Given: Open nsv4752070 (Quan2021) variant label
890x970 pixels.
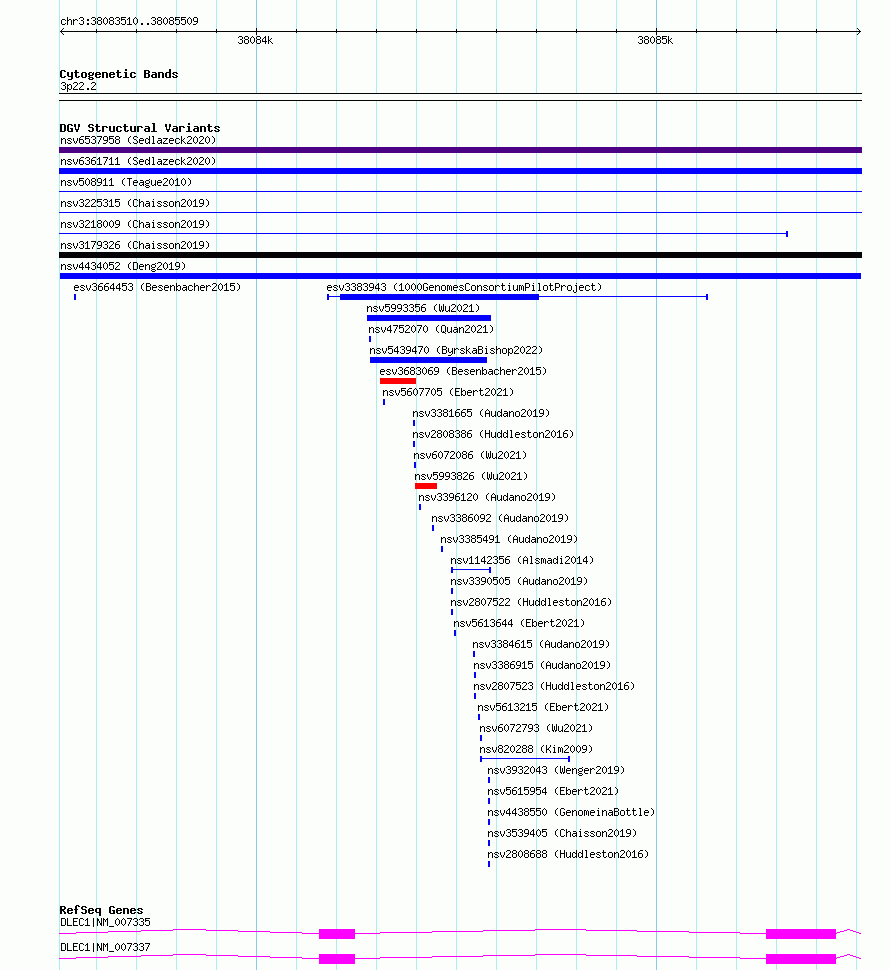Looking at the screenshot, I should pyautogui.click(x=431, y=330).
